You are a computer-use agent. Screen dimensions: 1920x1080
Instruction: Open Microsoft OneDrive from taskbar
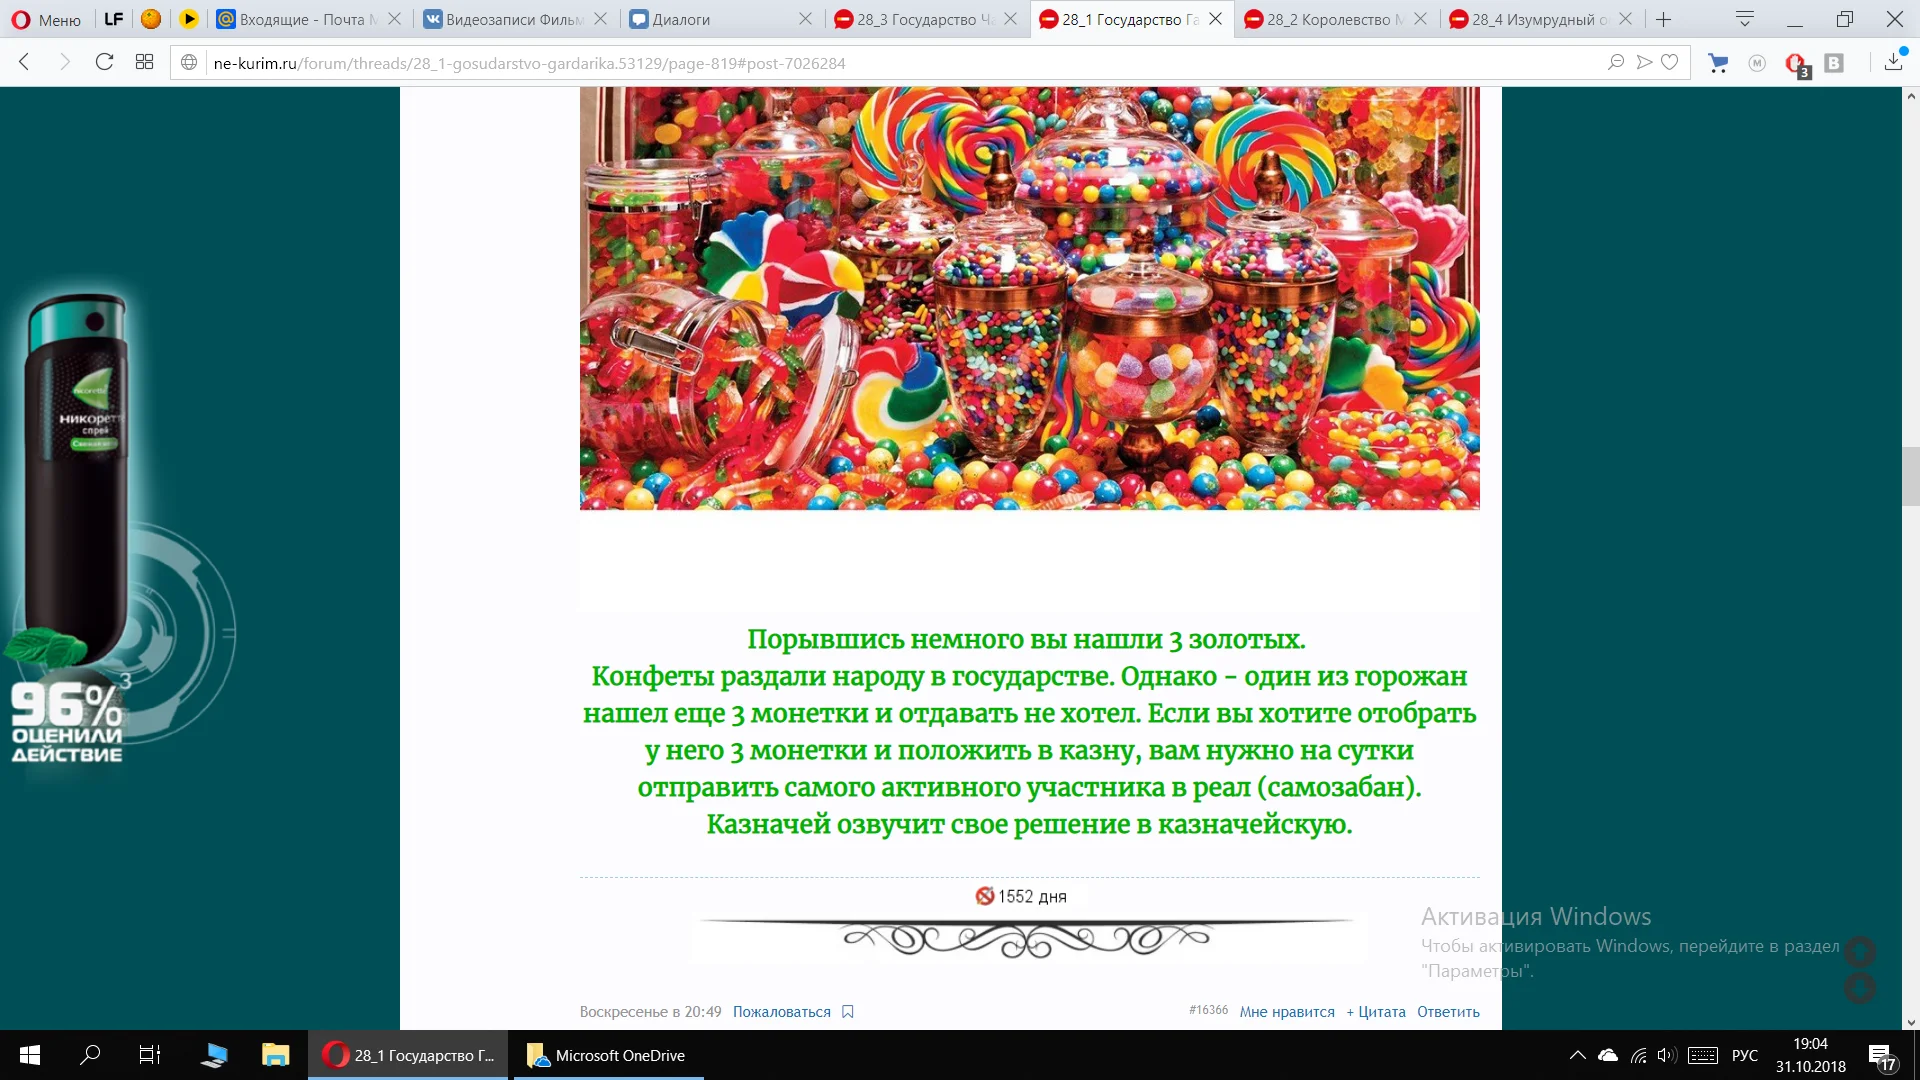(x=608, y=1055)
